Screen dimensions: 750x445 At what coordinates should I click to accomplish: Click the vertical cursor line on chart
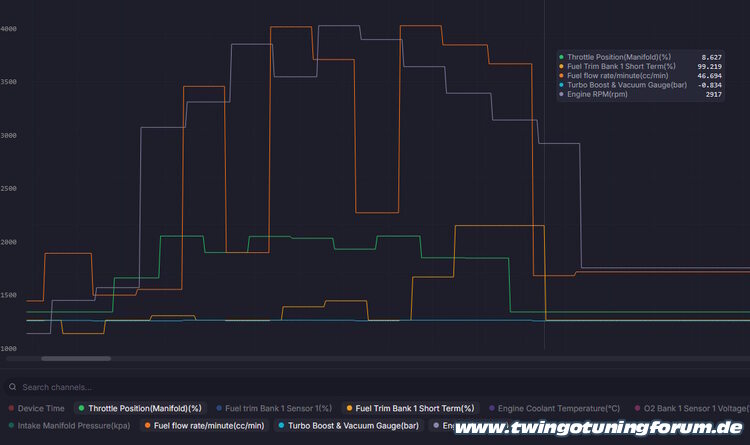pos(544,191)
